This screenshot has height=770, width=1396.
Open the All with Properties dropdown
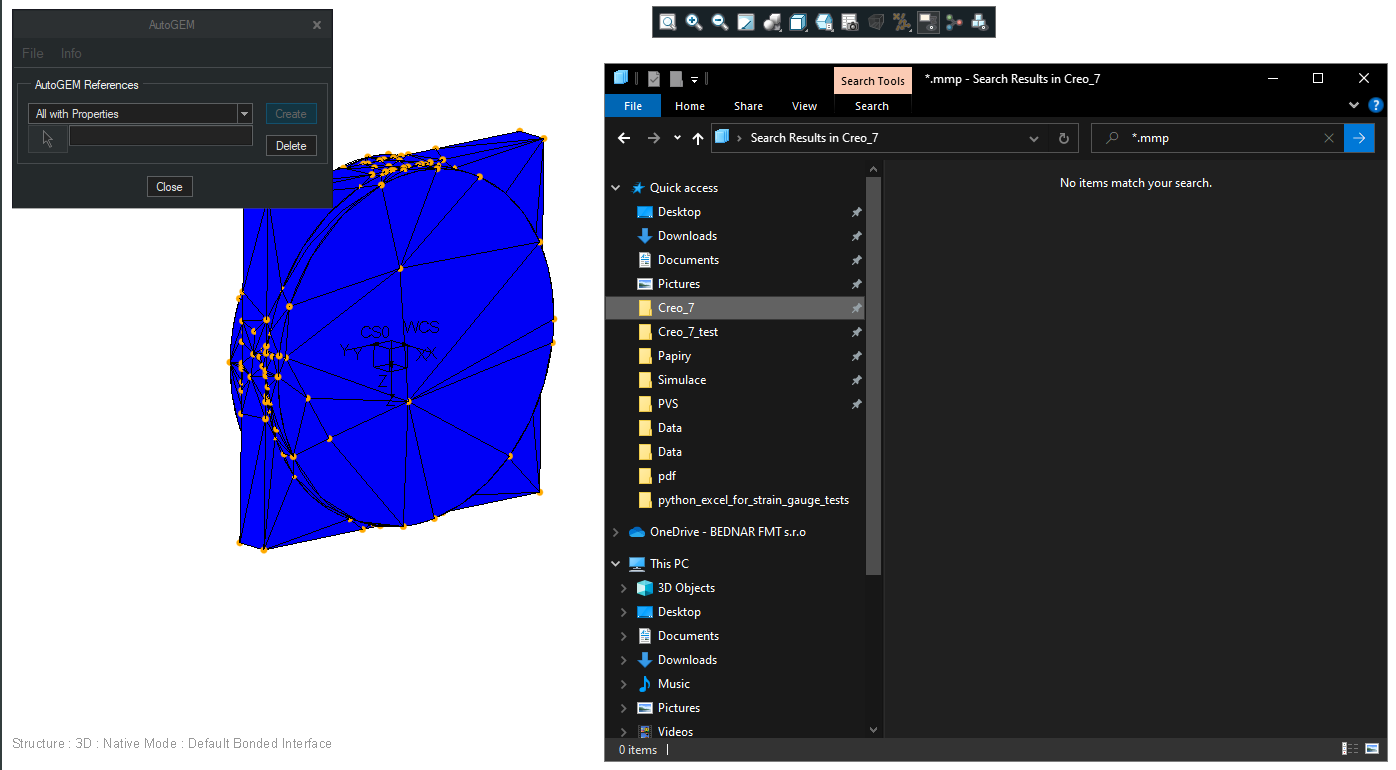coord(243,113)
